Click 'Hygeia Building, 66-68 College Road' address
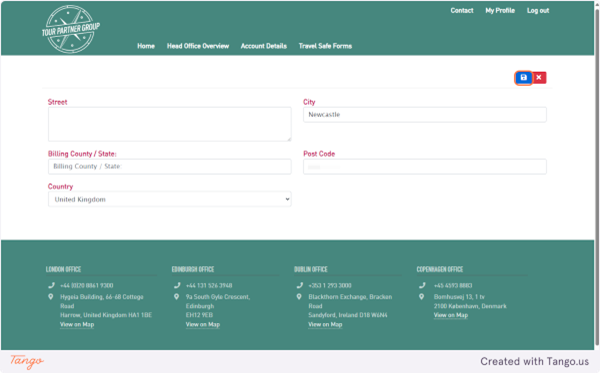 pyautogui.click(x=102, y=301)
